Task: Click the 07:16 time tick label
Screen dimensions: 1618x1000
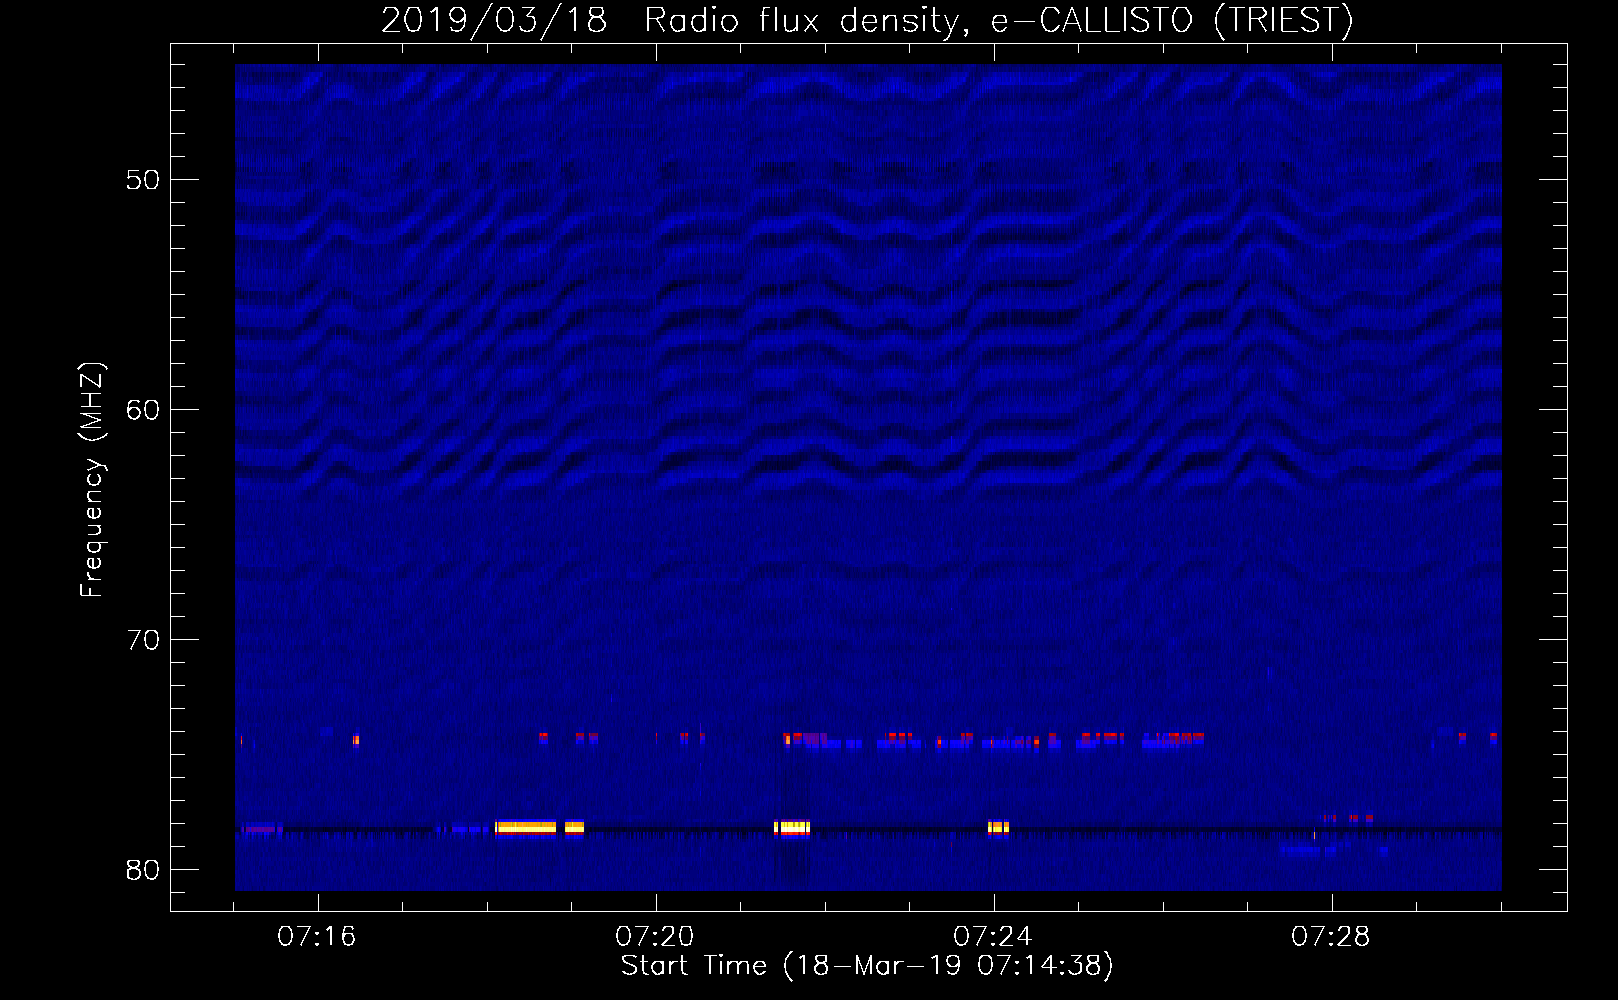Action: [317, 937]
